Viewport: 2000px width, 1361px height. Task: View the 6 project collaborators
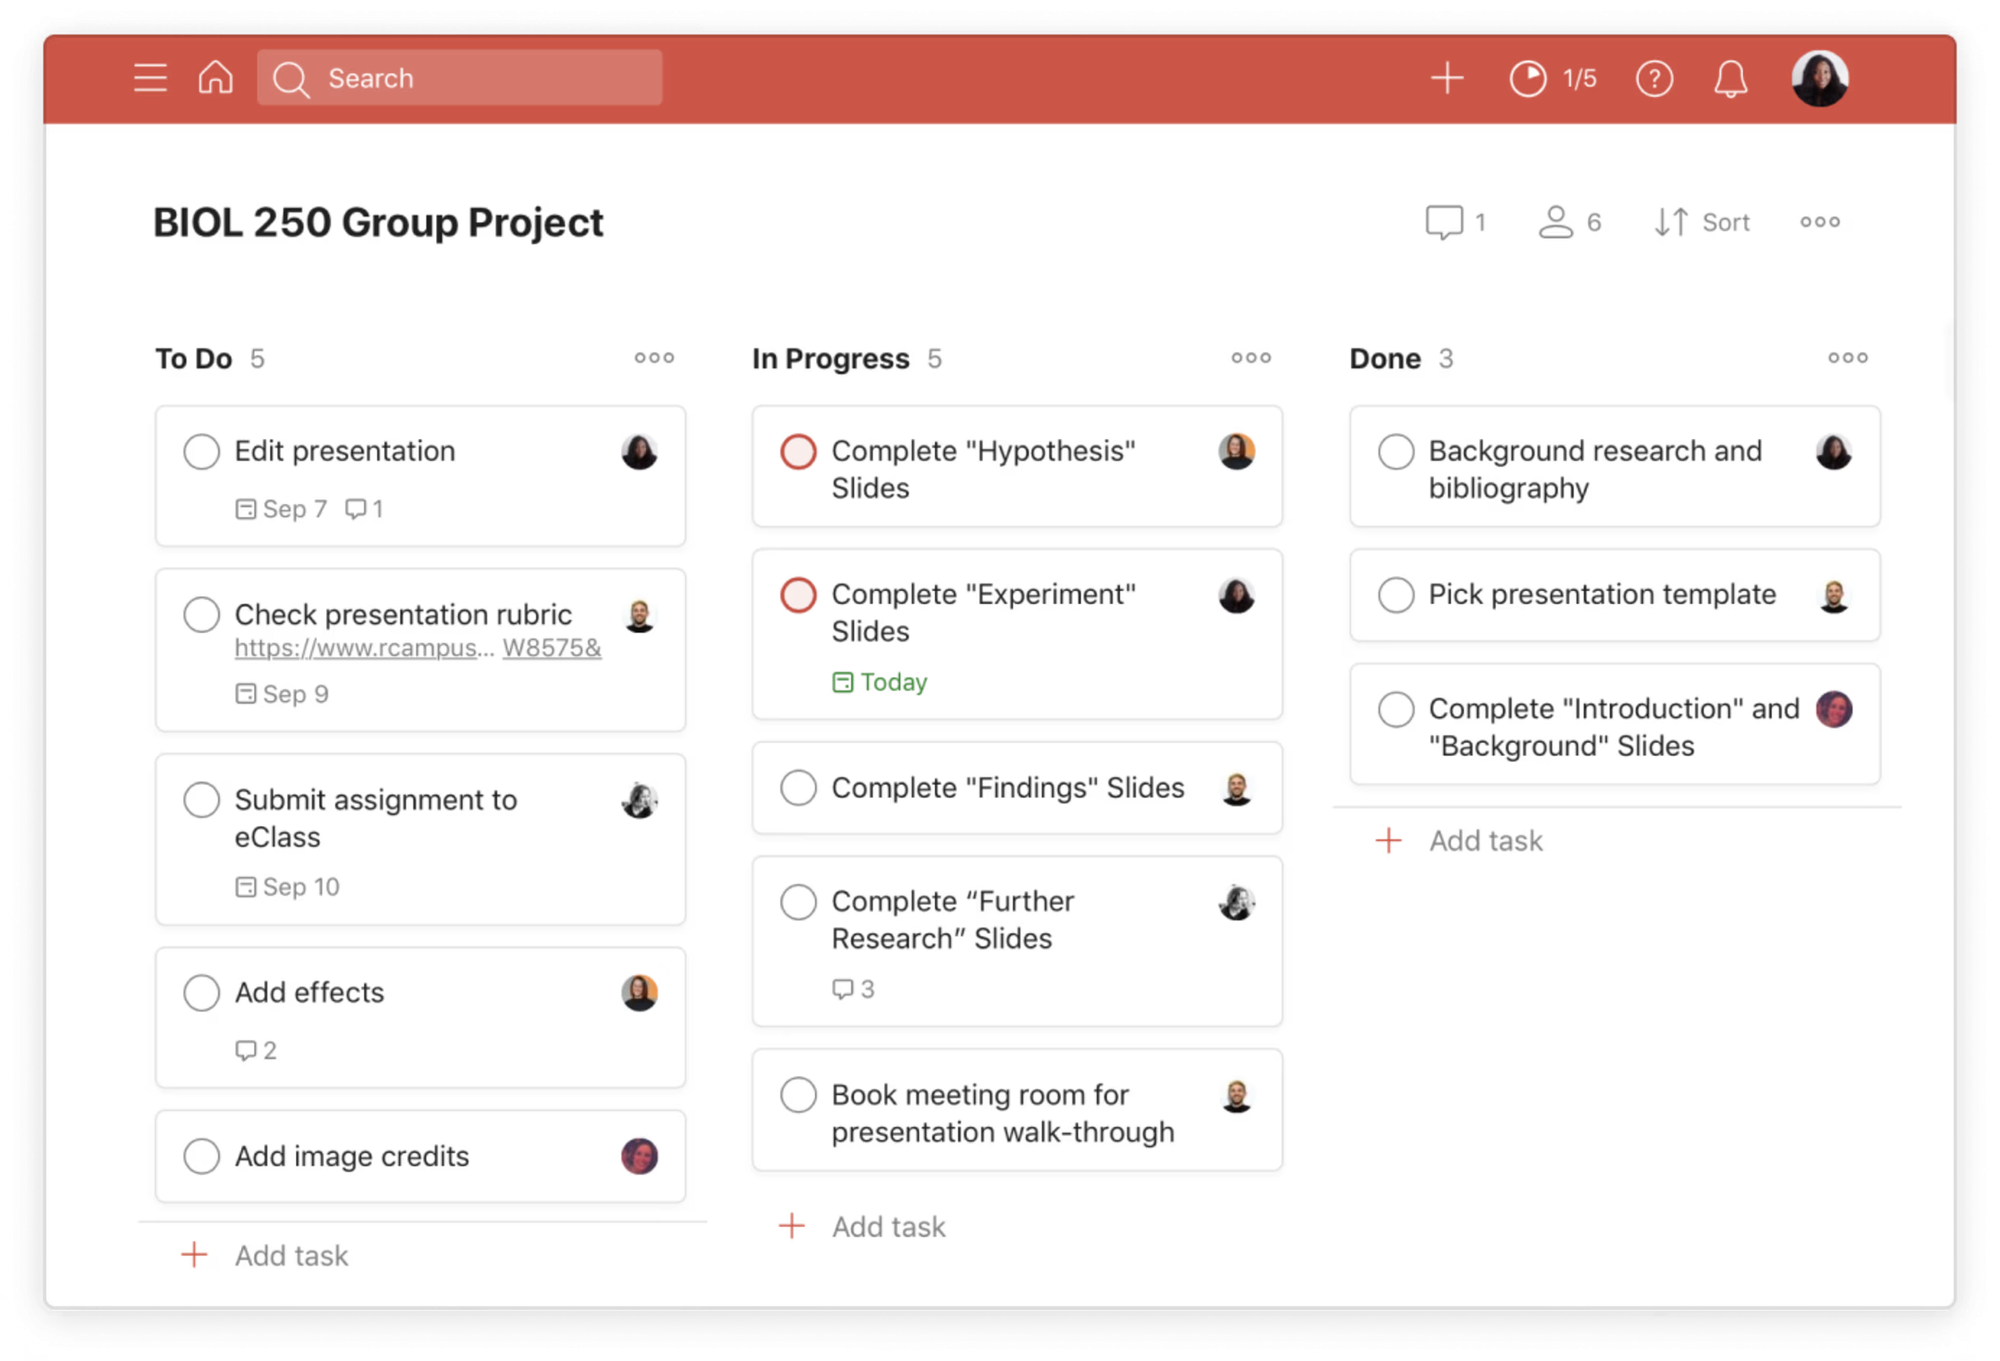[1557, 222]
